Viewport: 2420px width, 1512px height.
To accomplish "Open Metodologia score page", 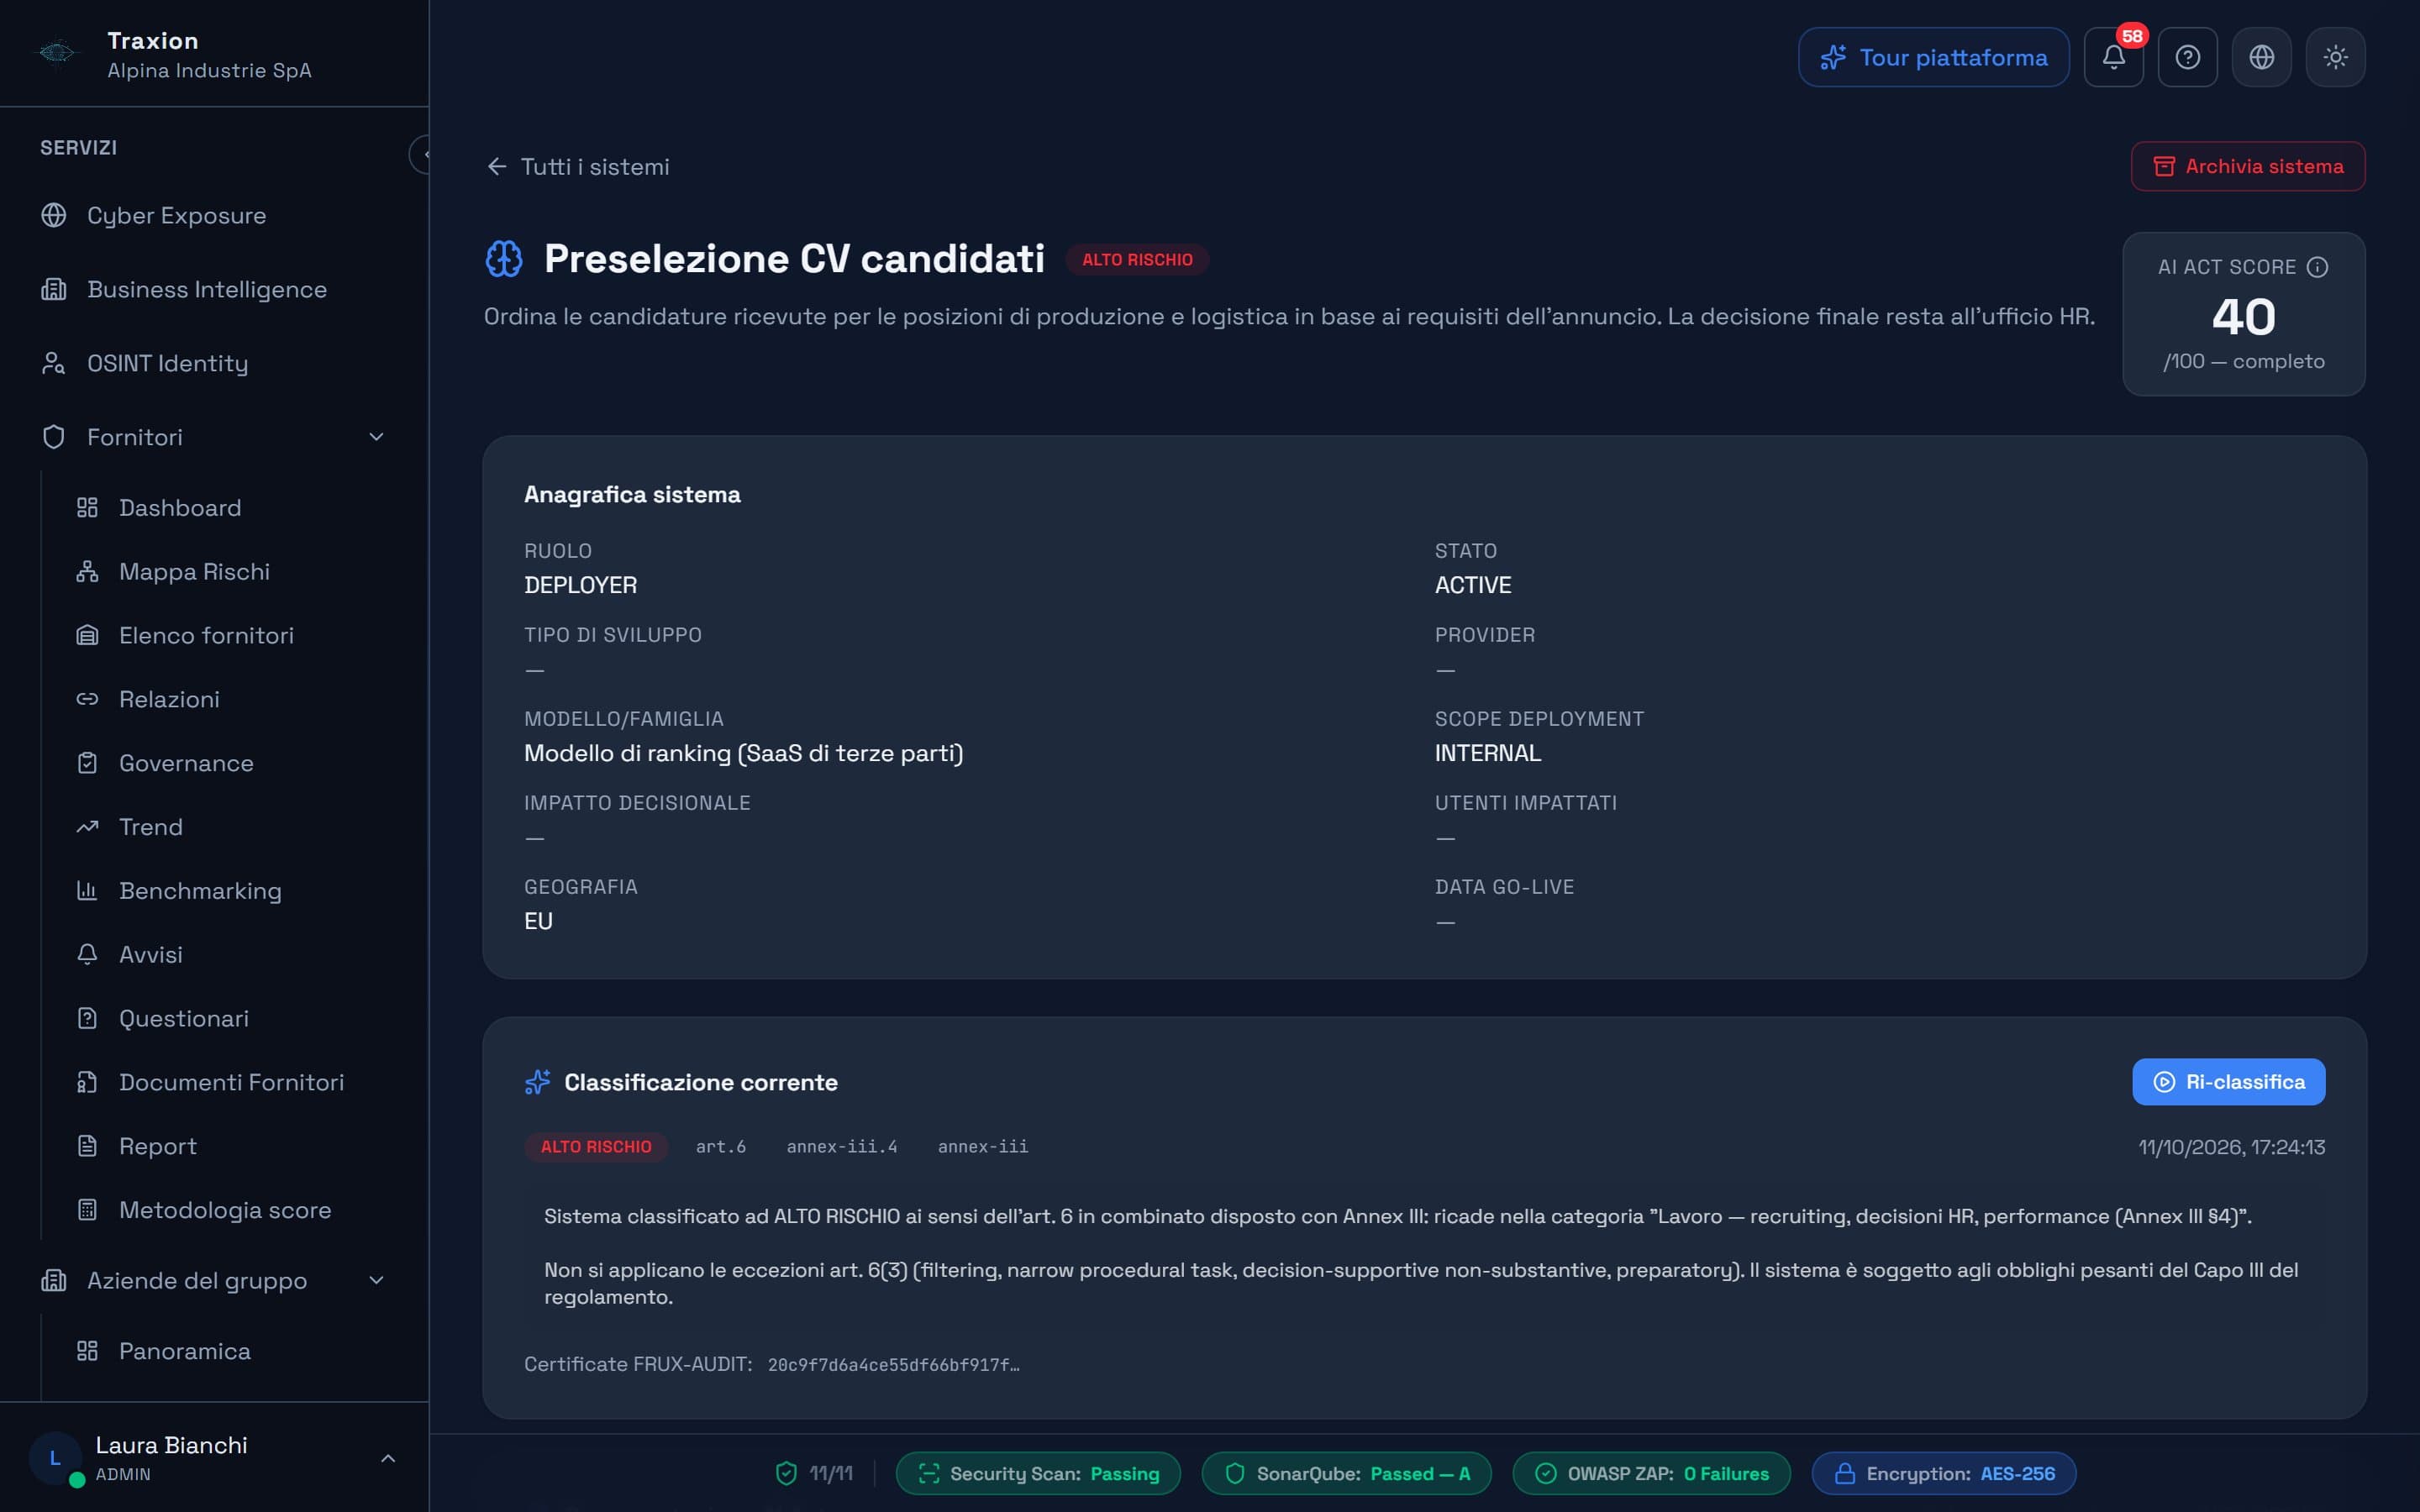I will (230, 1210).
